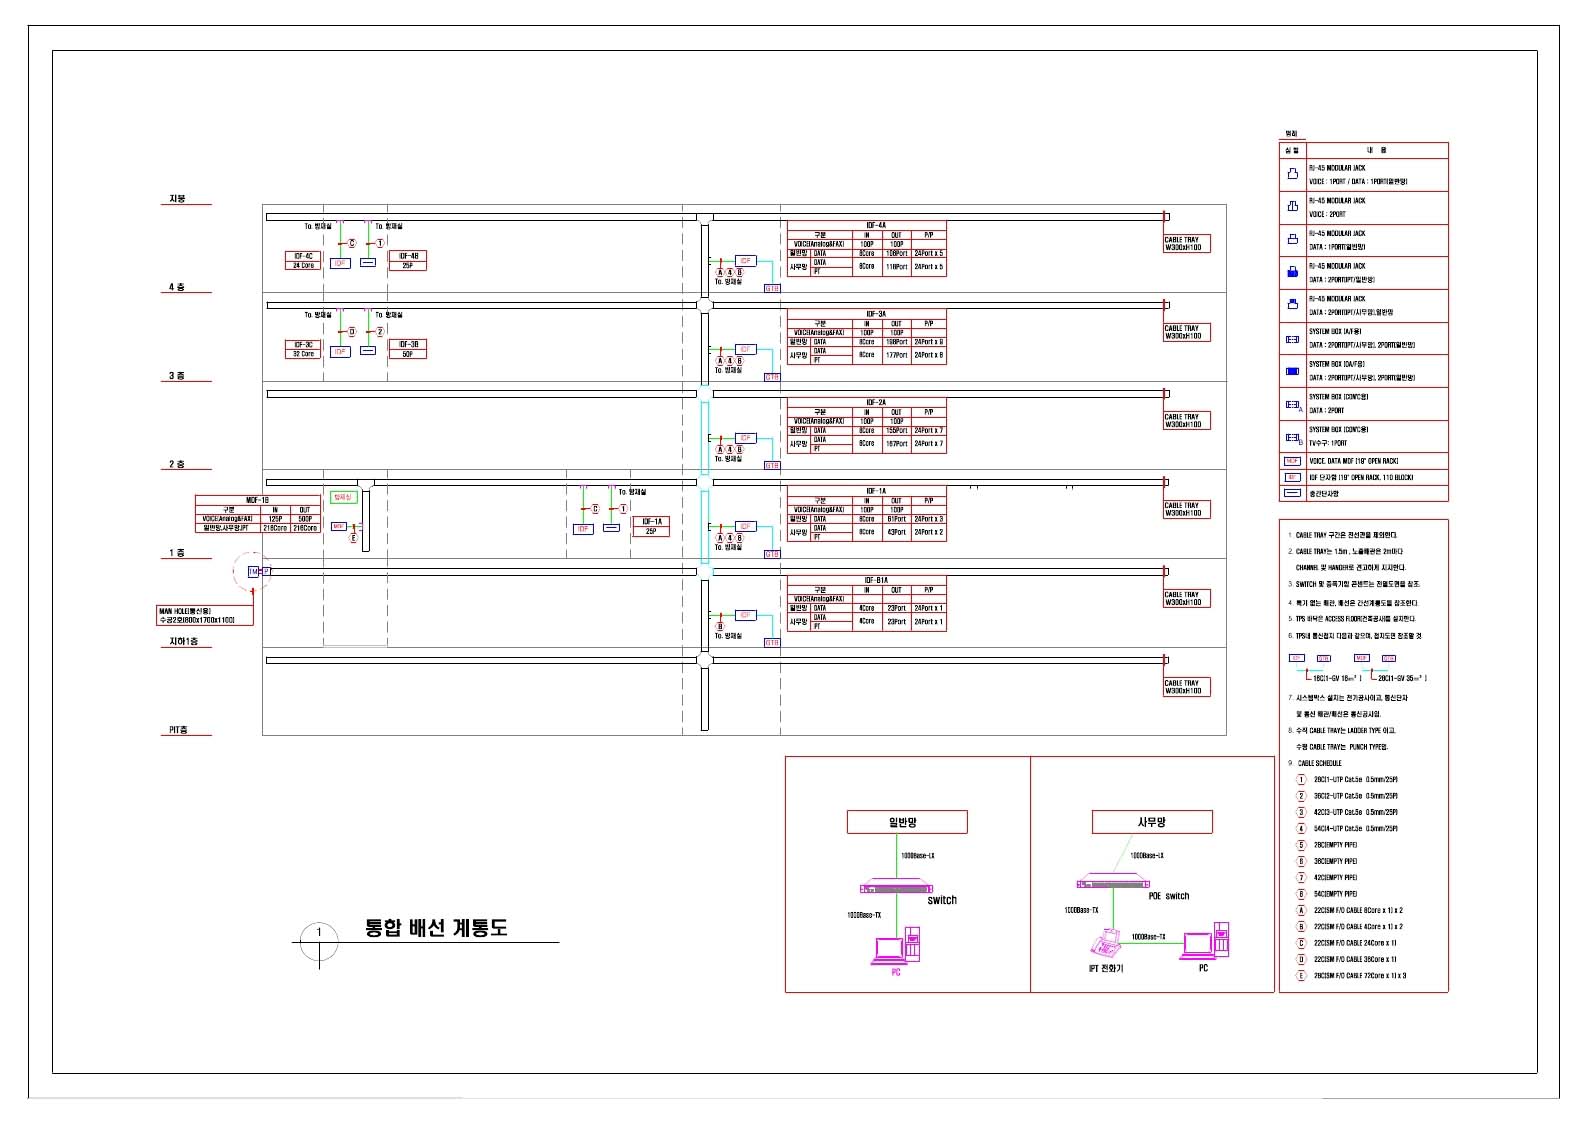Click the 사무망 header box

(1152, 822)
